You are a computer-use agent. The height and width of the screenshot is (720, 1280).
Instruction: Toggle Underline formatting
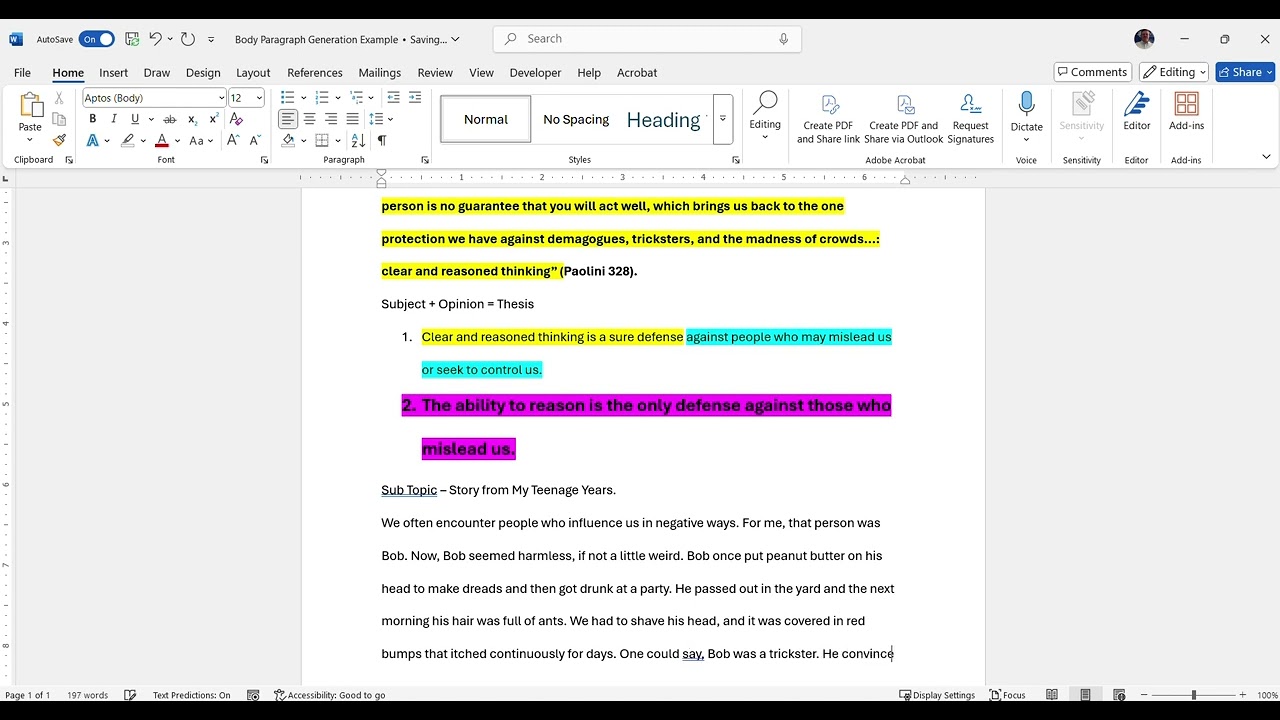[135, 119]
